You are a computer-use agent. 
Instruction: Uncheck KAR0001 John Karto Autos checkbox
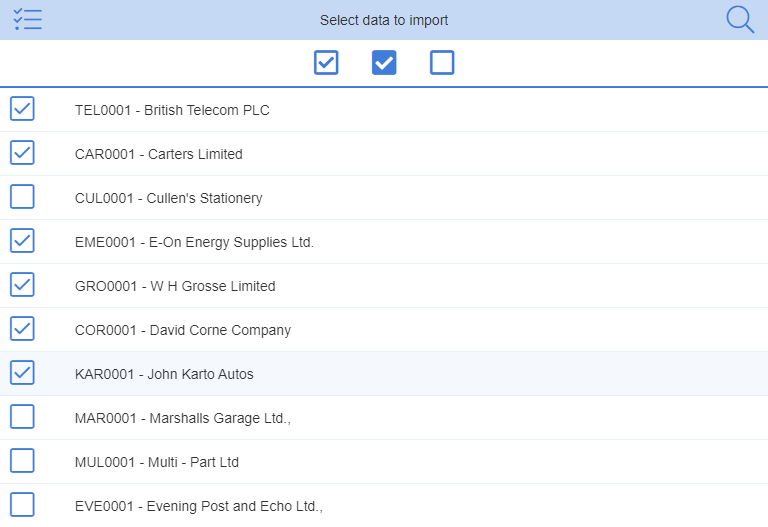point(22,373)
